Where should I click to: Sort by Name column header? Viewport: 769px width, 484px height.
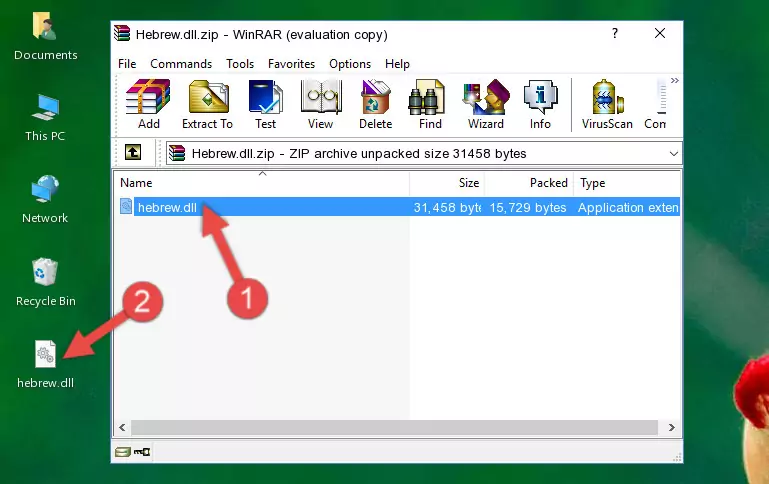tap(262, 182)
